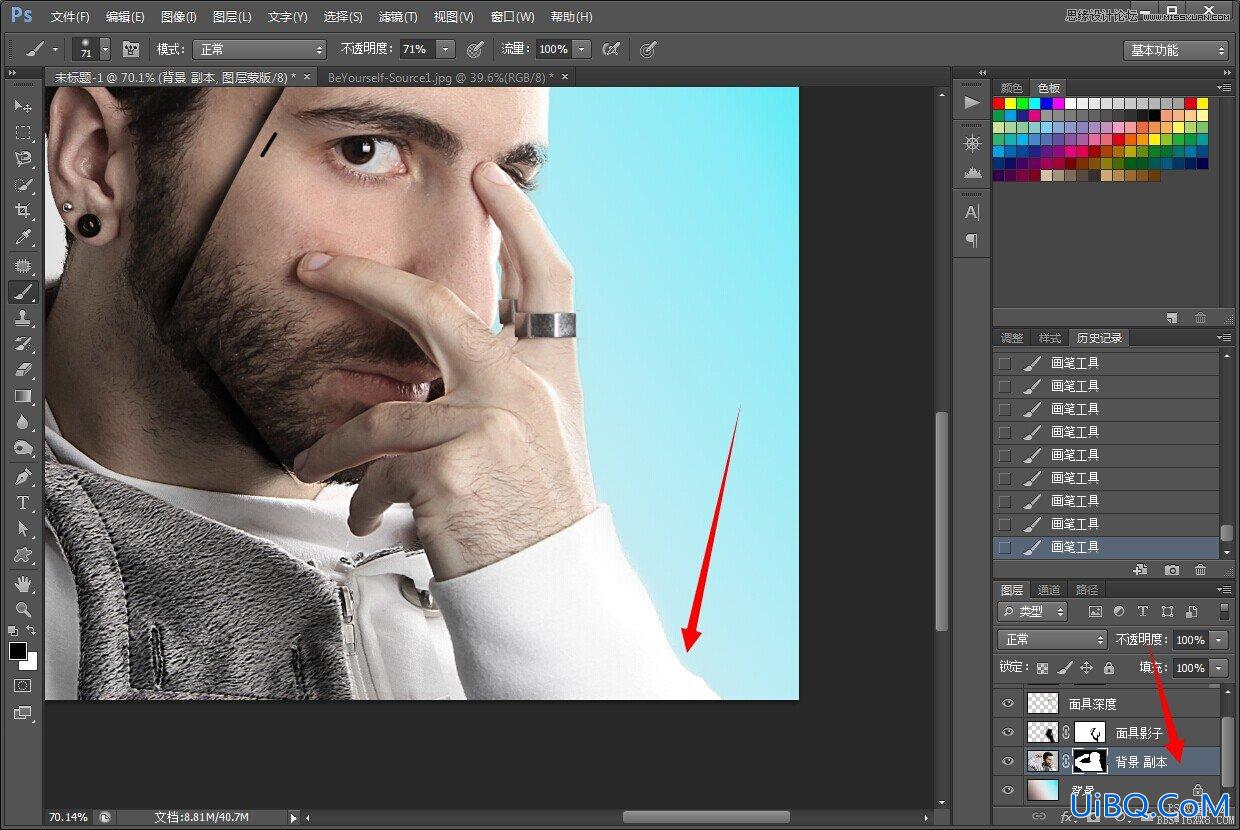Switch to 通道 panel tab

coord(1049,590)
